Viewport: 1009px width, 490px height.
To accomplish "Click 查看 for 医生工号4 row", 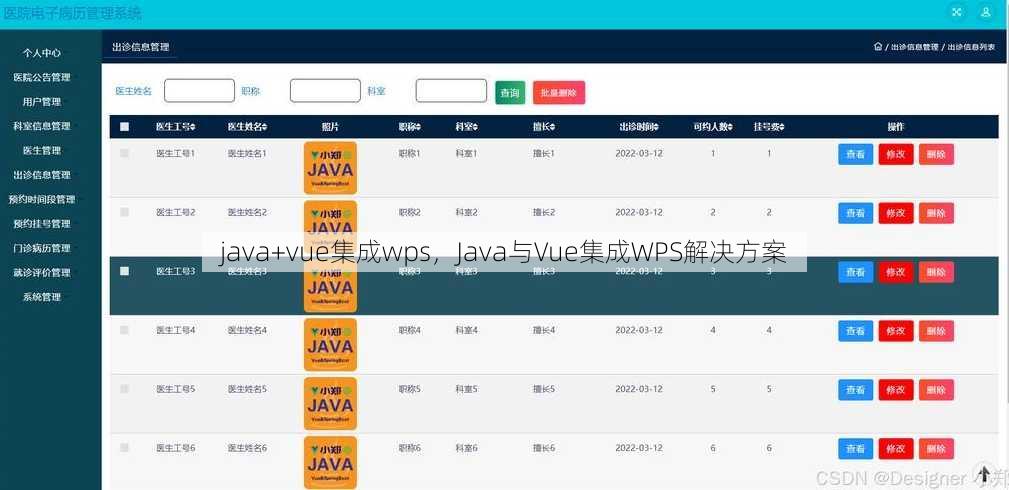I will pos(855,331).
